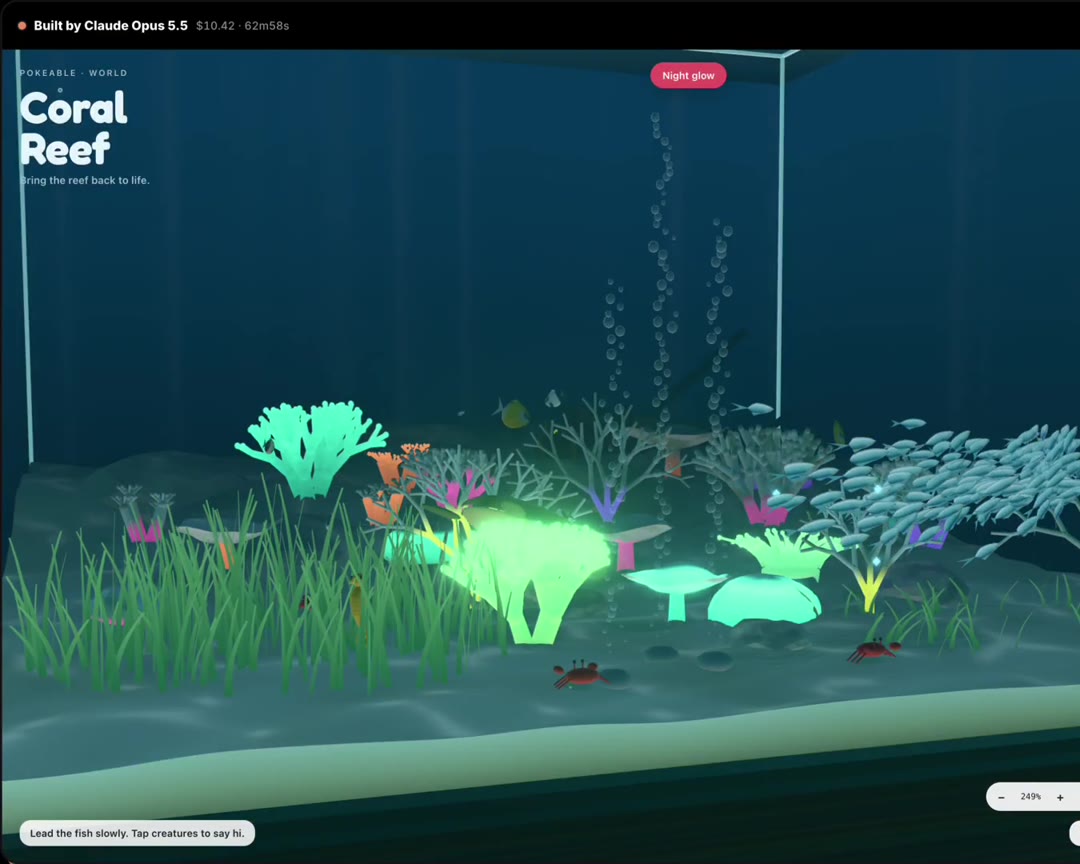1080x864 pixels.
Task: Tap the school of blue fish
Action: point(964,475)
